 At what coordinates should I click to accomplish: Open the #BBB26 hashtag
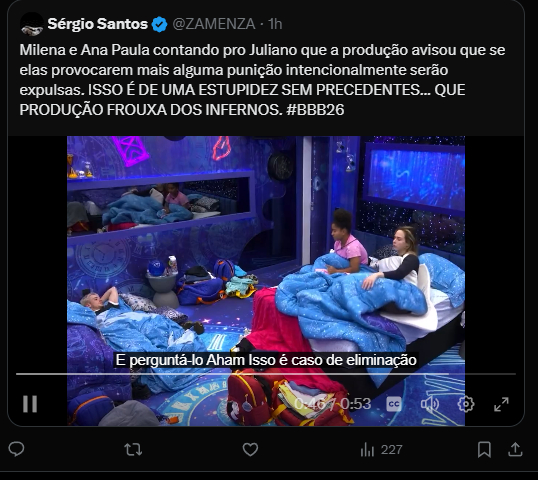[315, 110]
